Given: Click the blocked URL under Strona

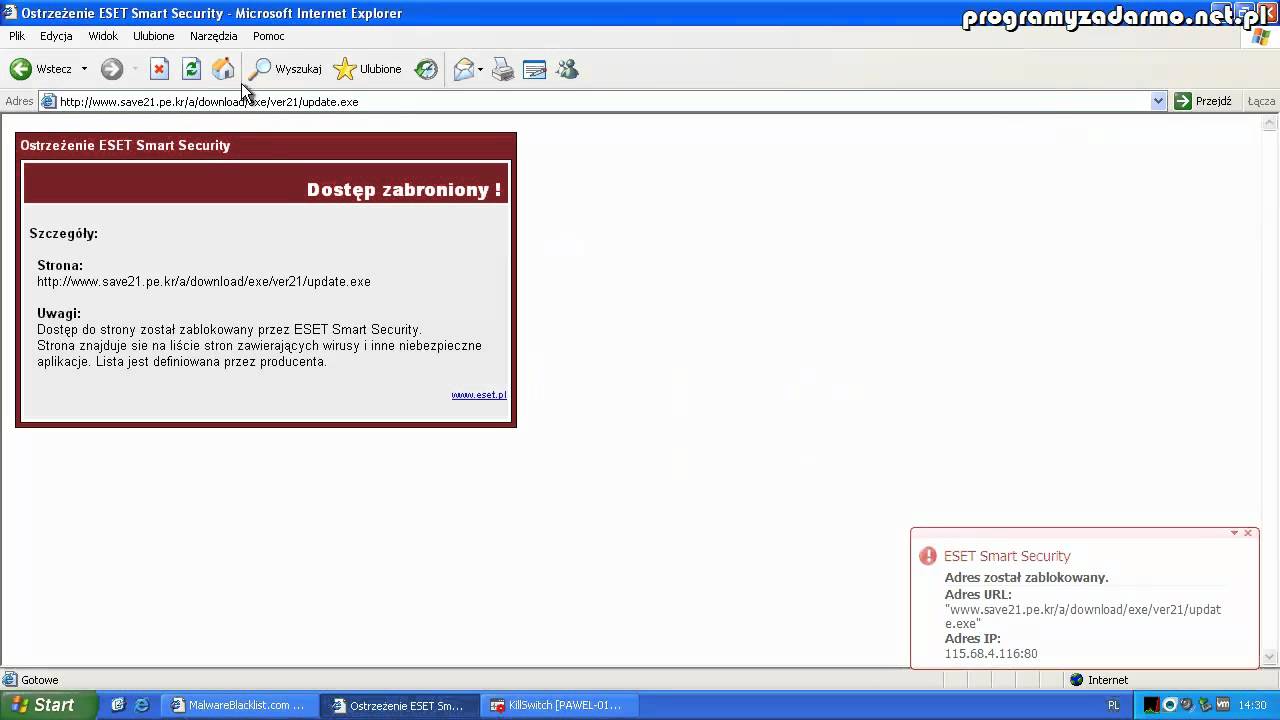Looking at the screenshot, I should 204,282.
